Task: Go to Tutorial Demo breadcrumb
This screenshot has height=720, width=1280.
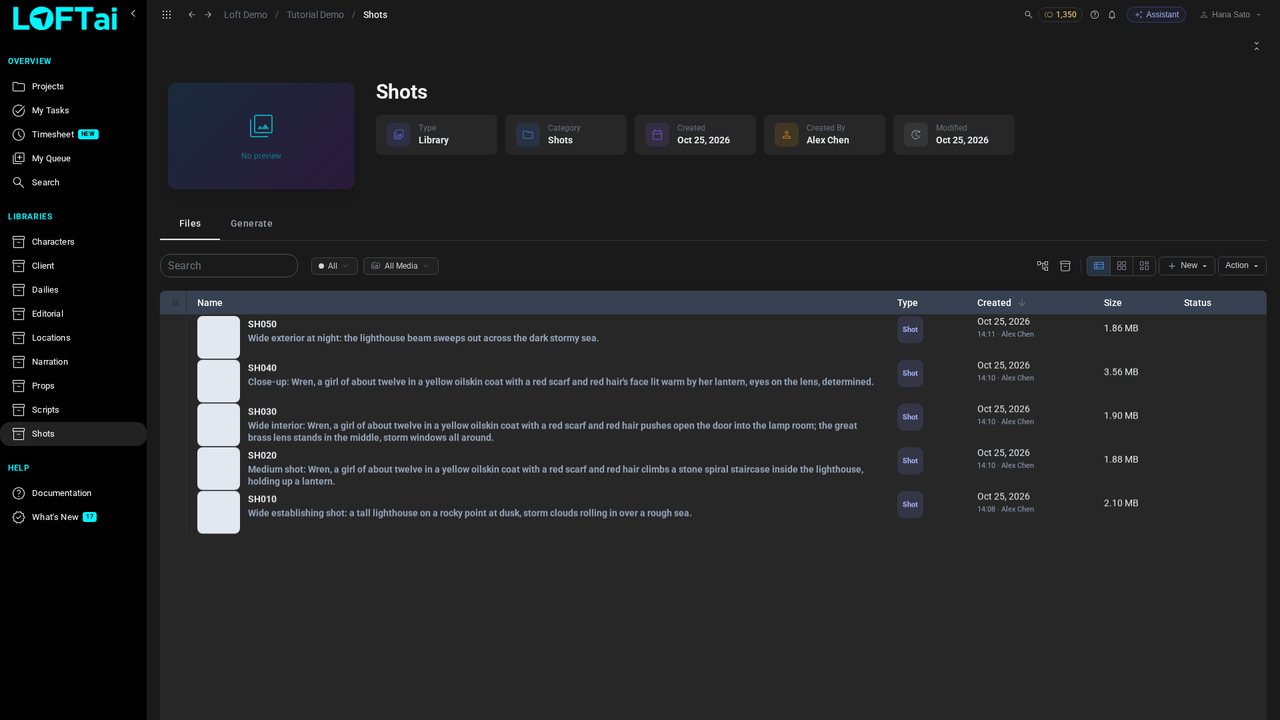Action: click(315, 15)
